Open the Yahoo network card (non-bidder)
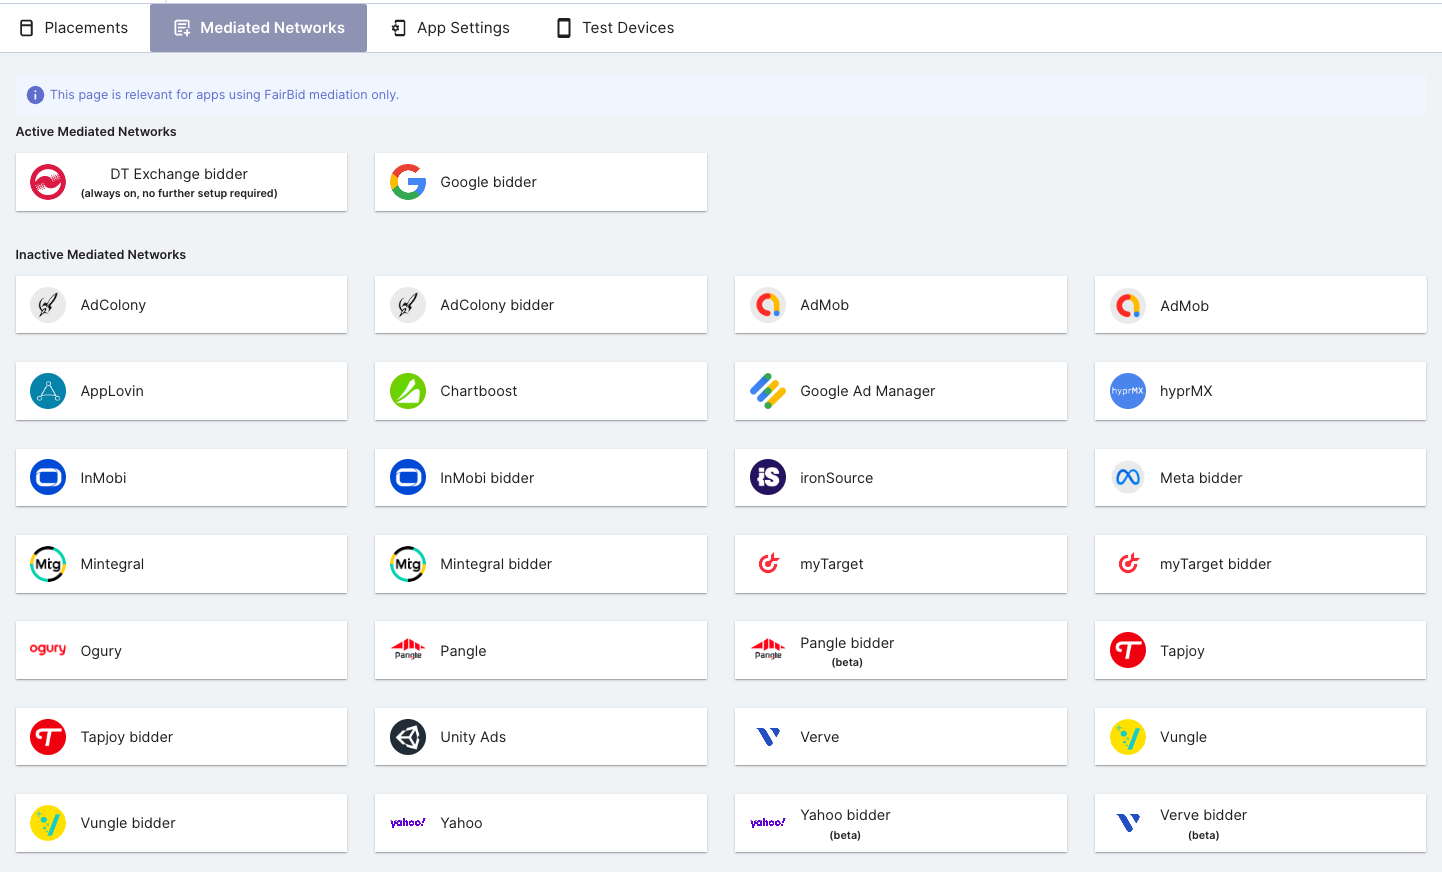 (x=541, y=823)
